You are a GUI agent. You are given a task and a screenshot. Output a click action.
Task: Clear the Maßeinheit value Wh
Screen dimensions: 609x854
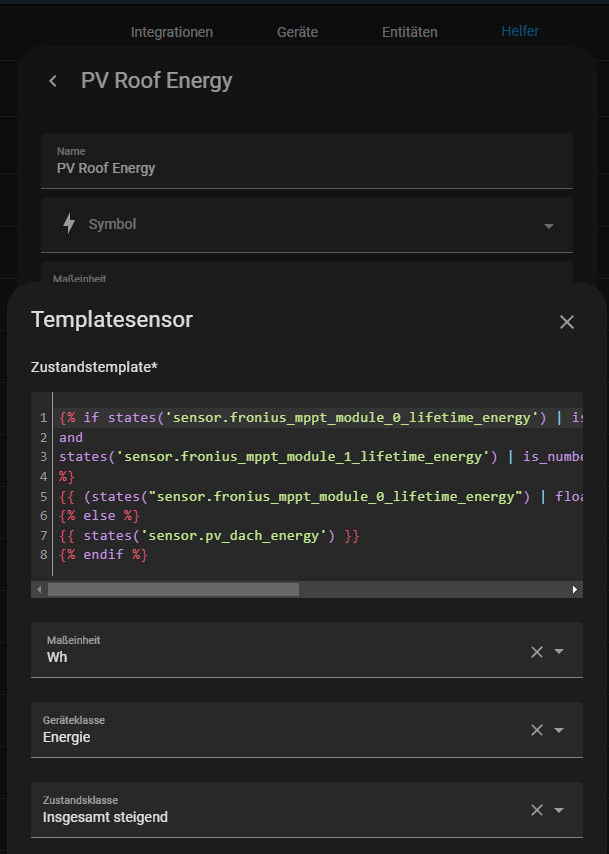coord(537,651)
